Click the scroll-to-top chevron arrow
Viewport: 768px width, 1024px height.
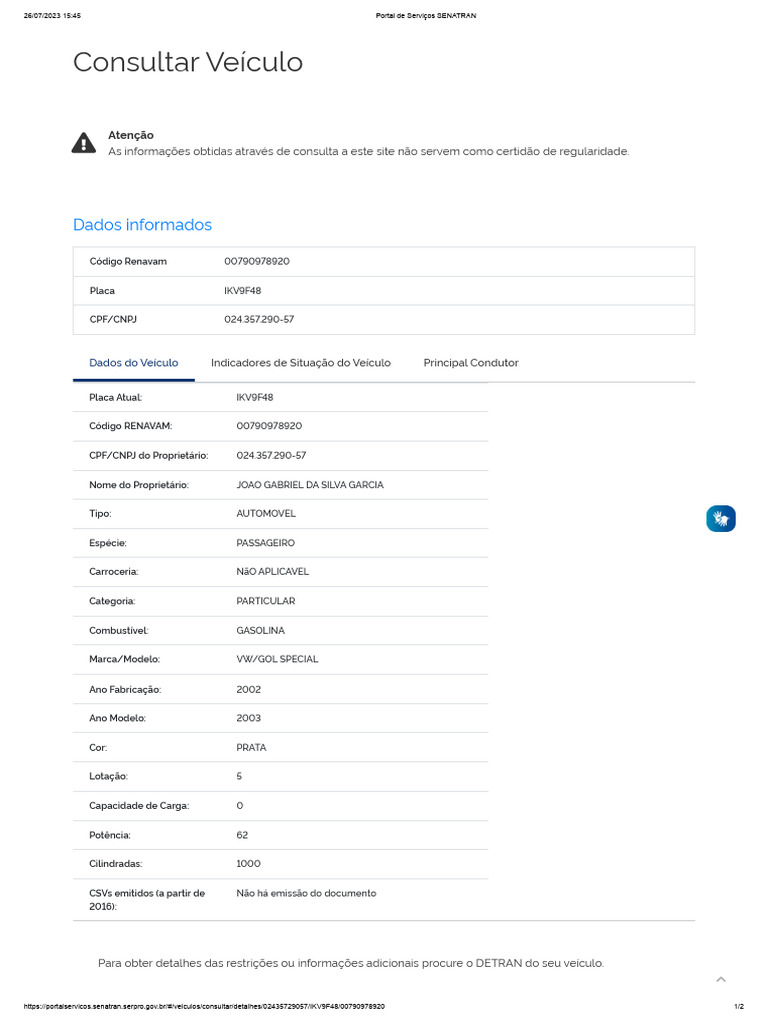point(721,979)
